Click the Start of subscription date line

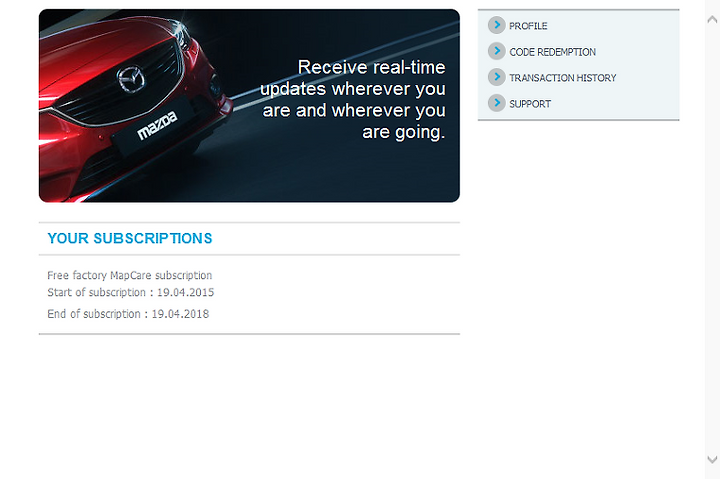pos(130,293)
